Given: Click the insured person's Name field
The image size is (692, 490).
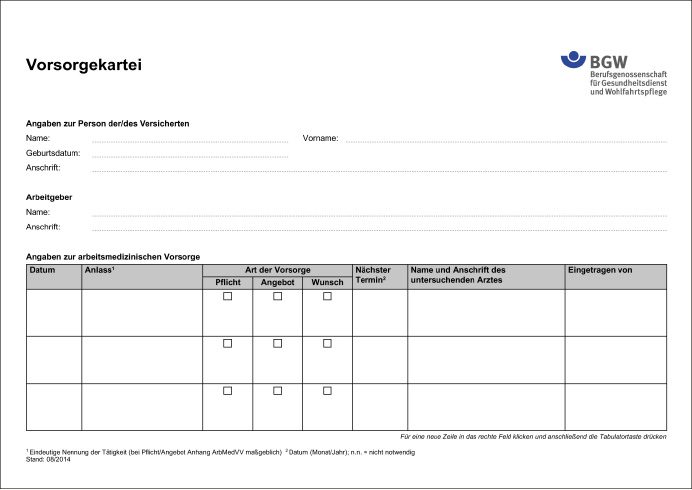Looking at the screenshot, I should [x=190, y=138].
